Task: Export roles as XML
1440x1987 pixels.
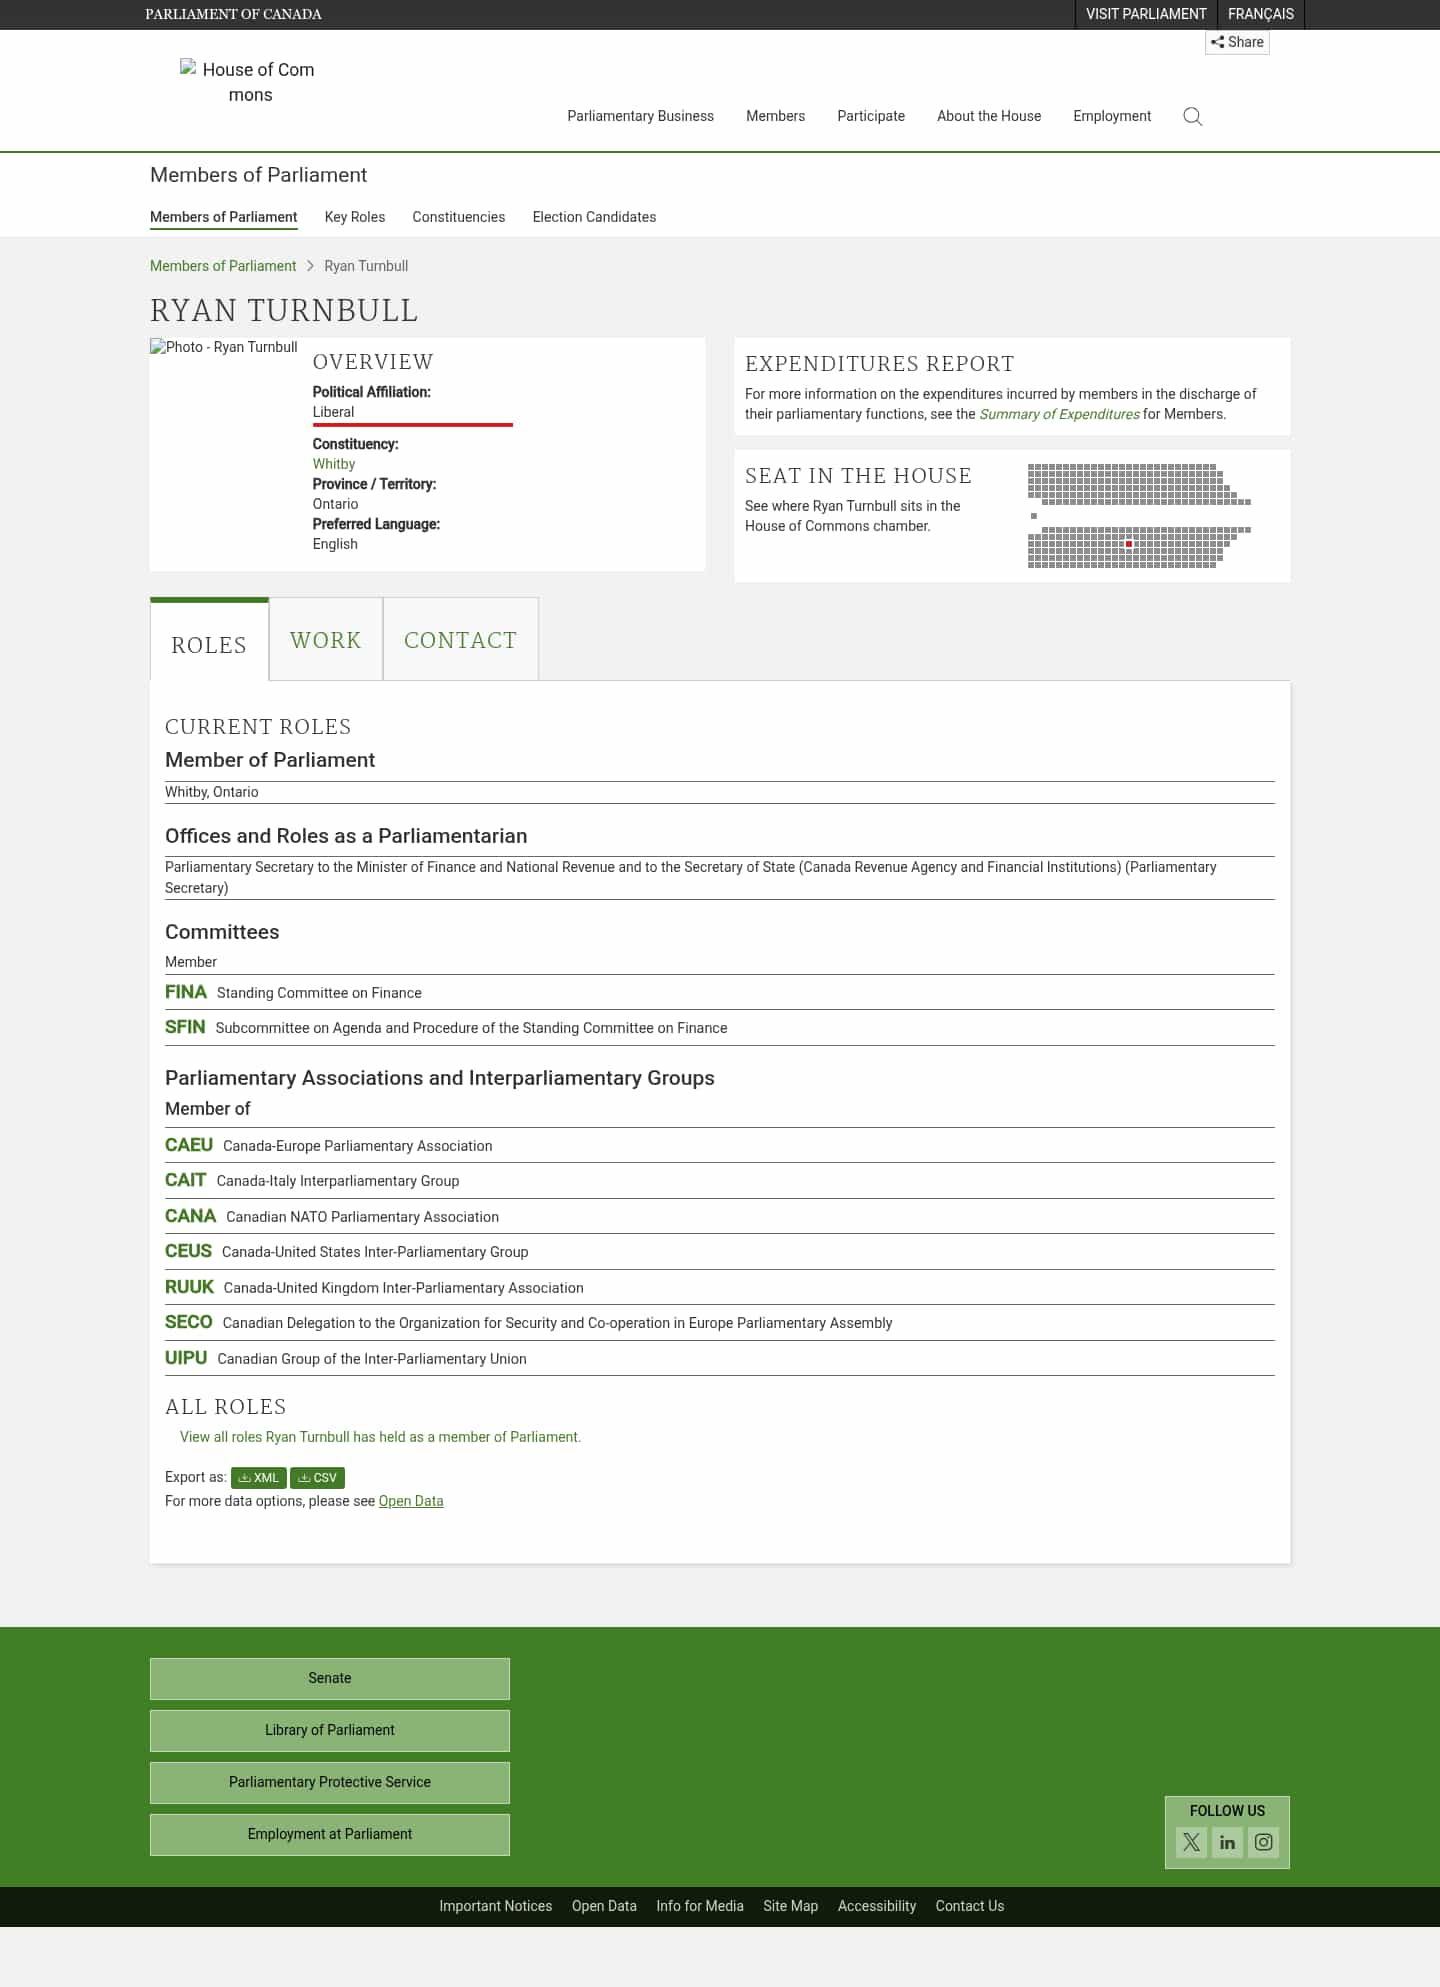Action: pyautogui.click(x=258, y=1477)
